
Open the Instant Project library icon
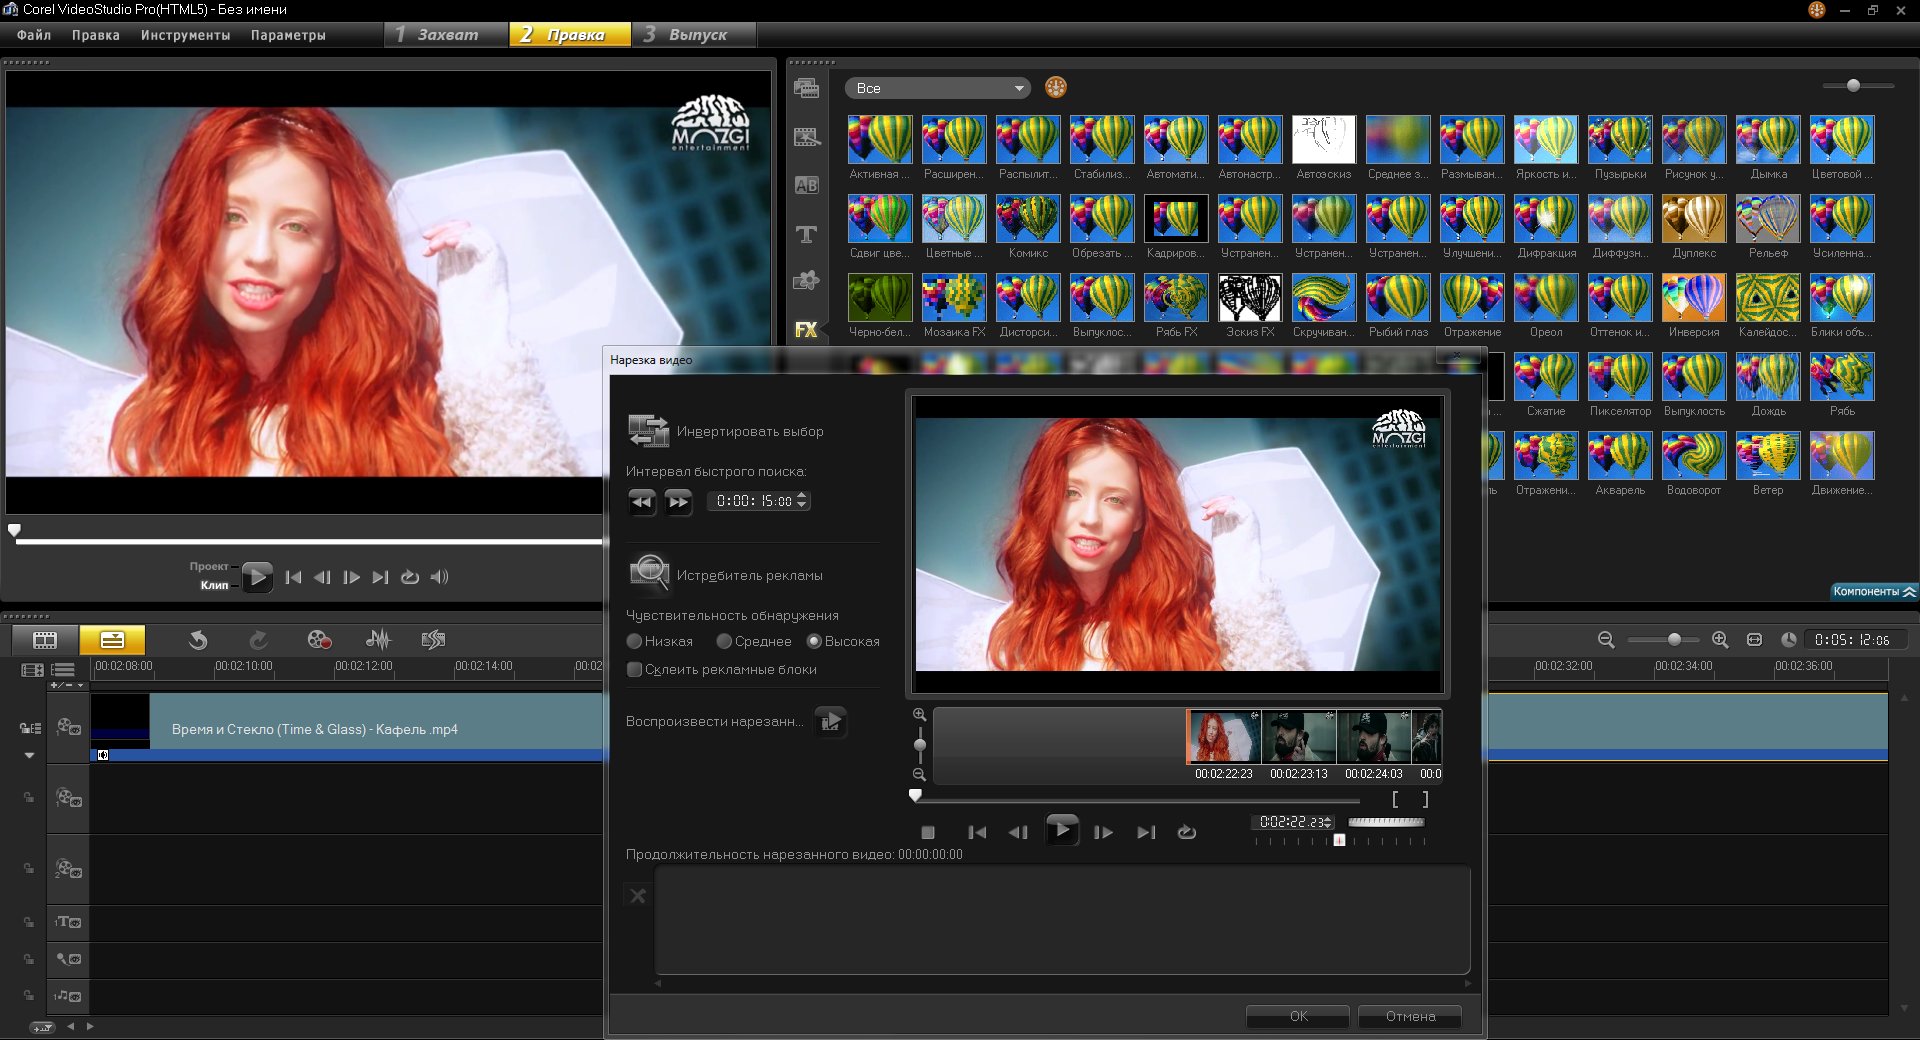[x=806, y=137]
